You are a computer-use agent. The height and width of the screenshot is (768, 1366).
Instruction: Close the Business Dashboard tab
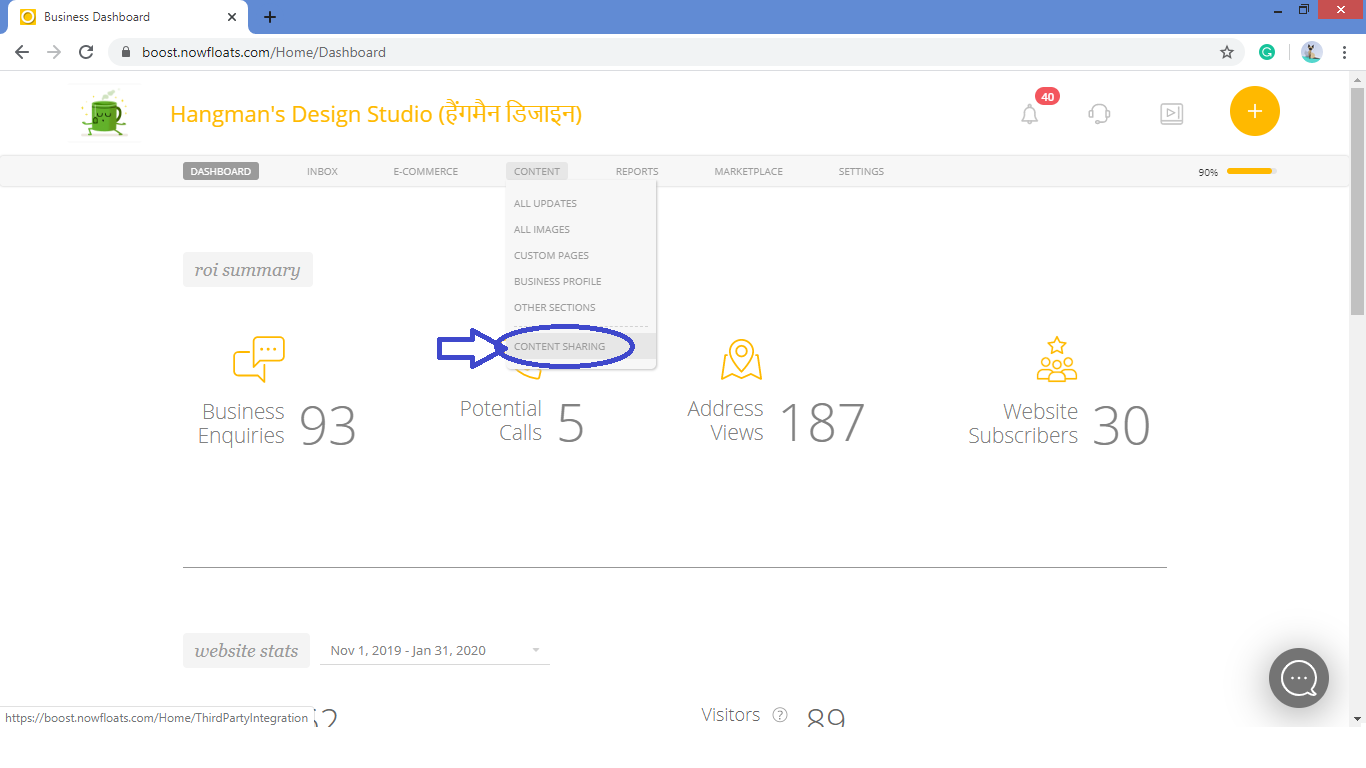[x=232, y=17]
